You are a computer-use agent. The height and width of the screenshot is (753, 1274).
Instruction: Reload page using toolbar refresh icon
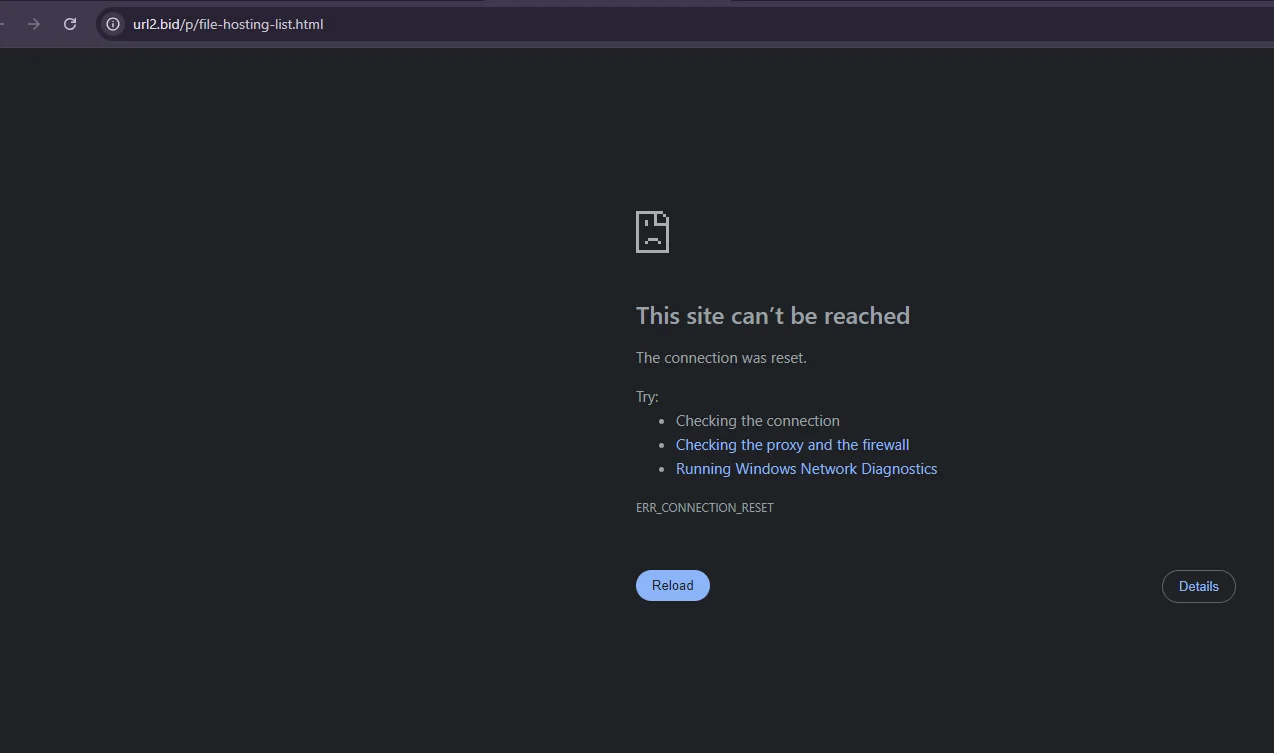point(70,24)
